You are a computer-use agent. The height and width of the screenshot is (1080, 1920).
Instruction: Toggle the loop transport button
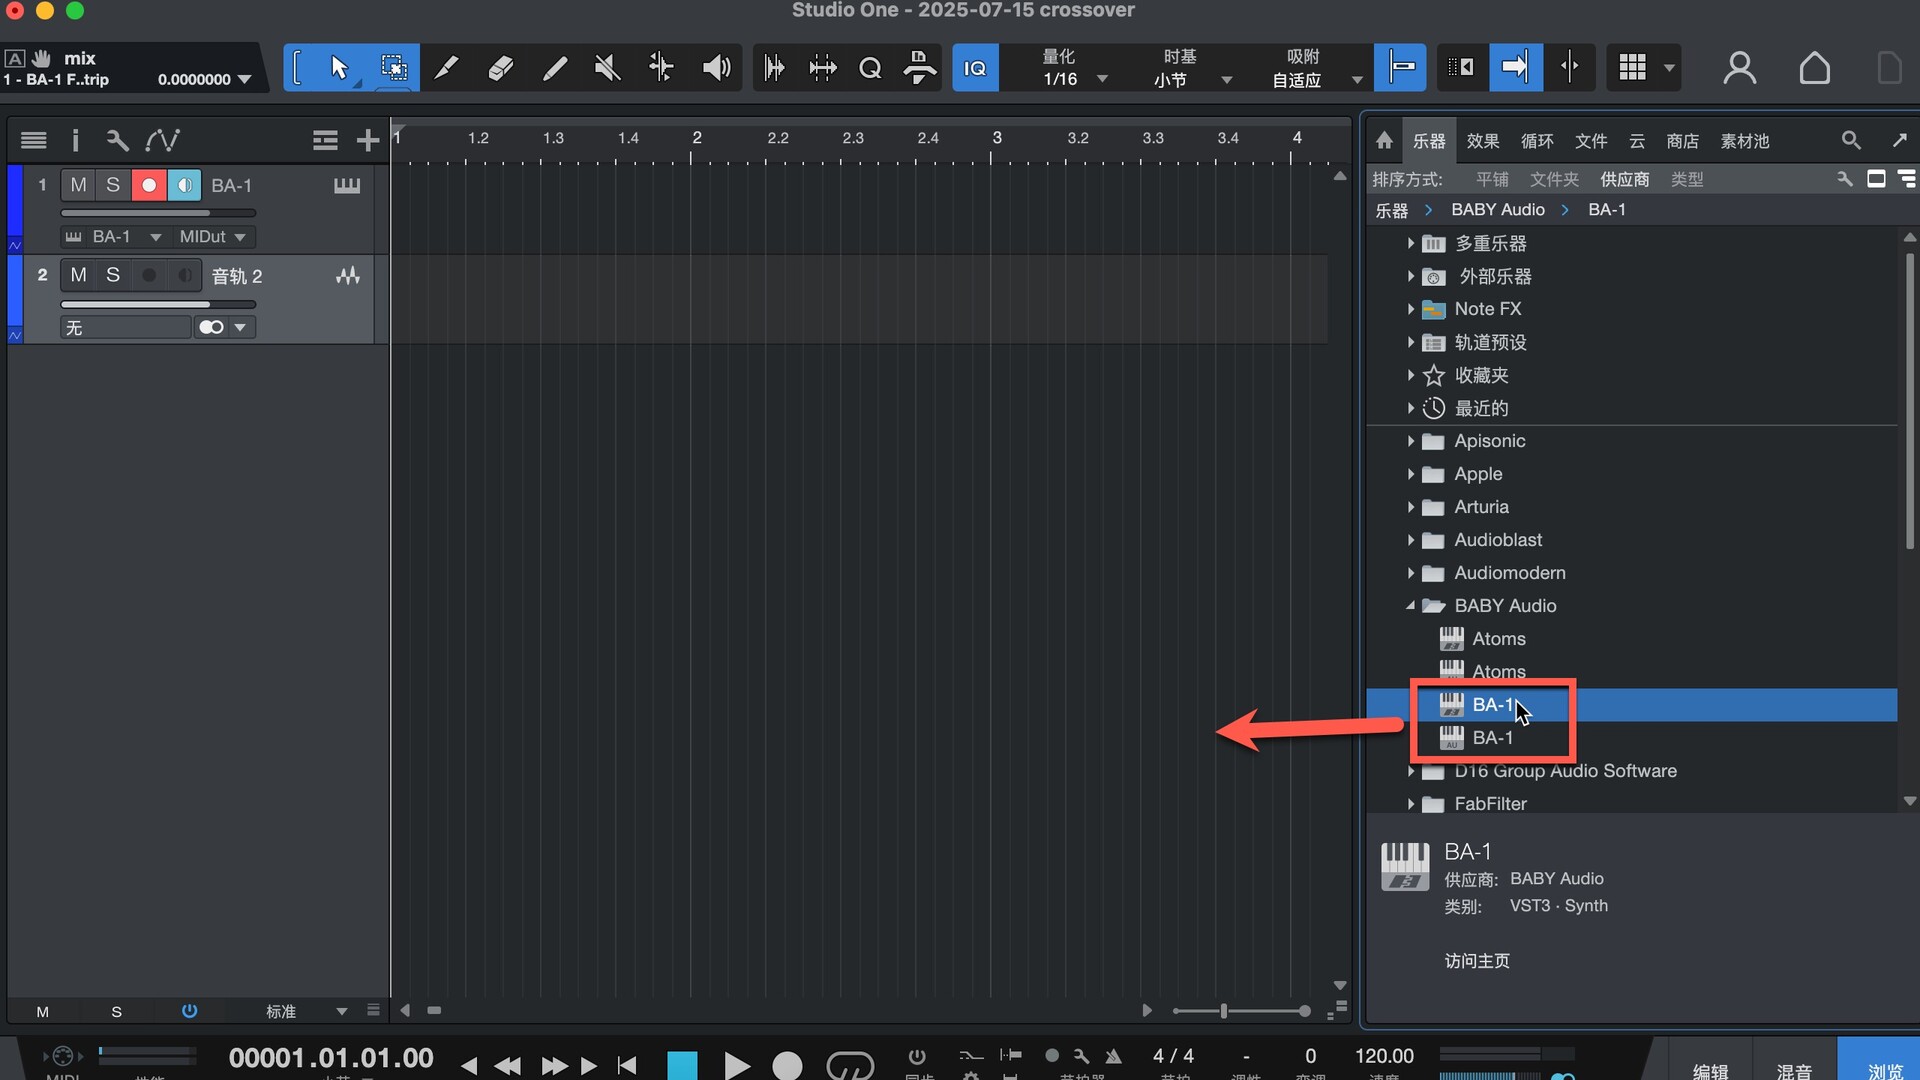click(850, 1065)
